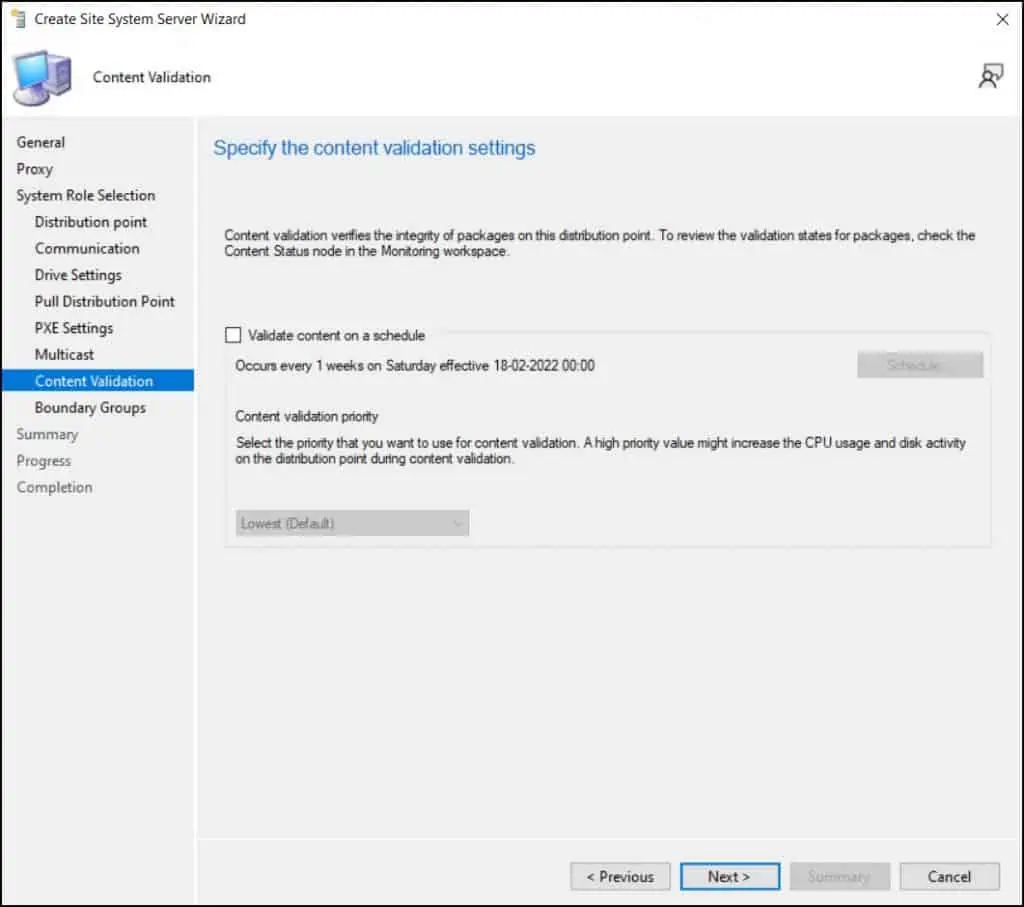Go to the Multicast step

(64, 354)
